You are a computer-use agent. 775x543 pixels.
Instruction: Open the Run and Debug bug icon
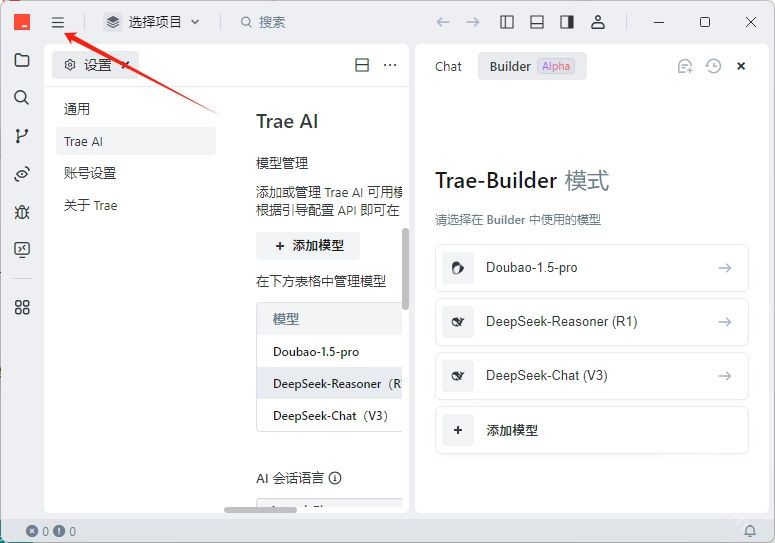tap(22, 212)
